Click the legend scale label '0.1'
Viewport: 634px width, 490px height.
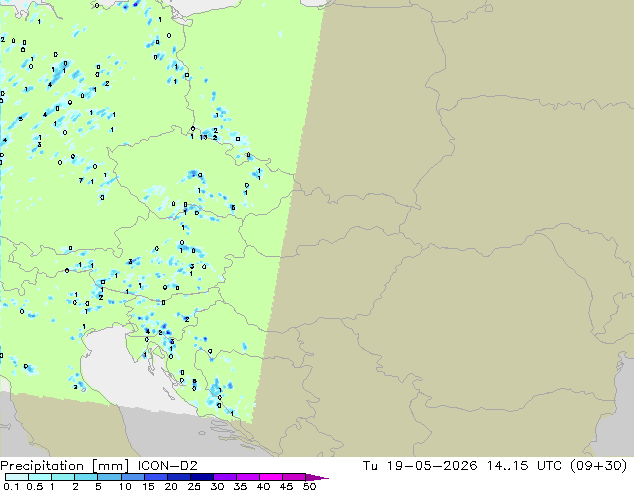pyautogui.click(x=11, y=486)
